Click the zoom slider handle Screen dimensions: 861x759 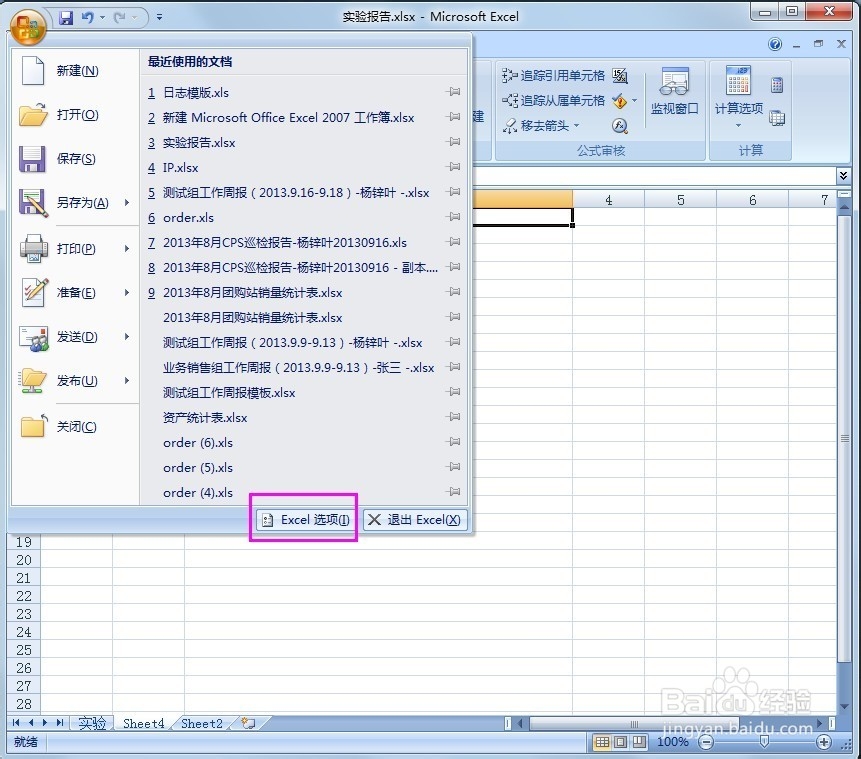[x=764, y=742]
